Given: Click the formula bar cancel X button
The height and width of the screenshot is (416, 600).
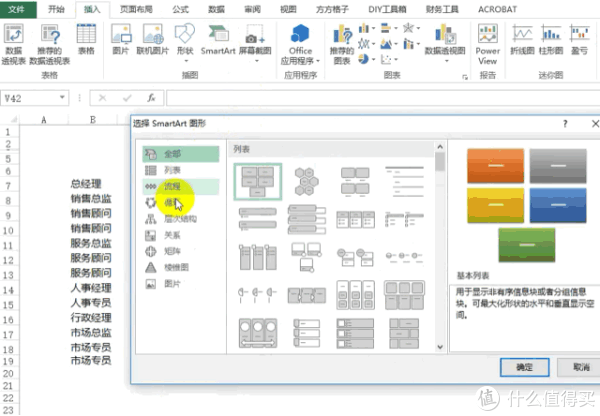Looking at the screenshot, I should [103, 98].
